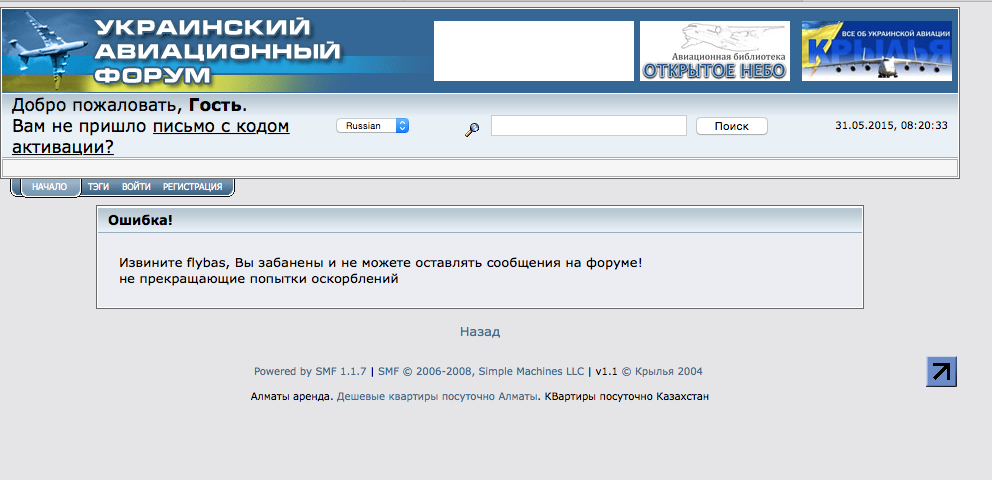The height and width of the screenshot is (480, 992).
Task: Open the Открытое небо aviation library banner
Action: click(x=714, y=51)
